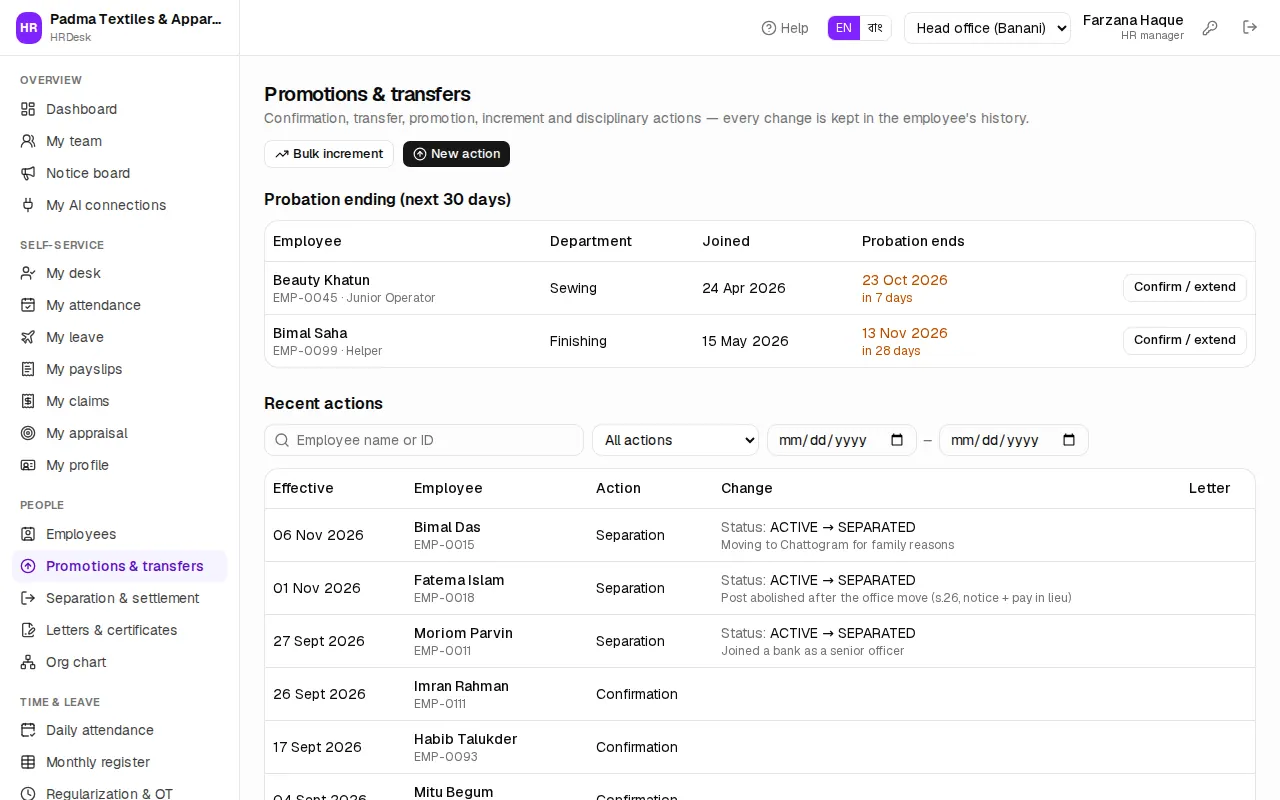Open My profile in the sidebar
This screenshot has width=1280, height=800.
(120, 465)
